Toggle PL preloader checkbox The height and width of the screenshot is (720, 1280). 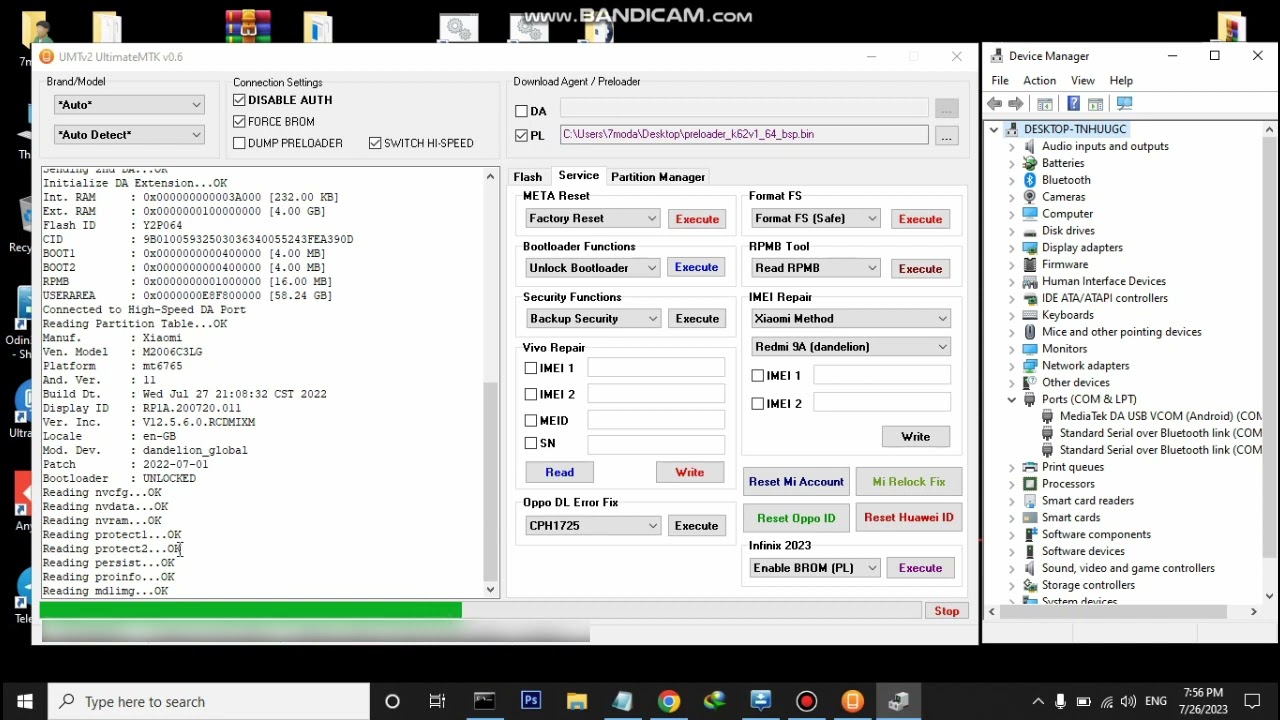click(x=521, y=135)
